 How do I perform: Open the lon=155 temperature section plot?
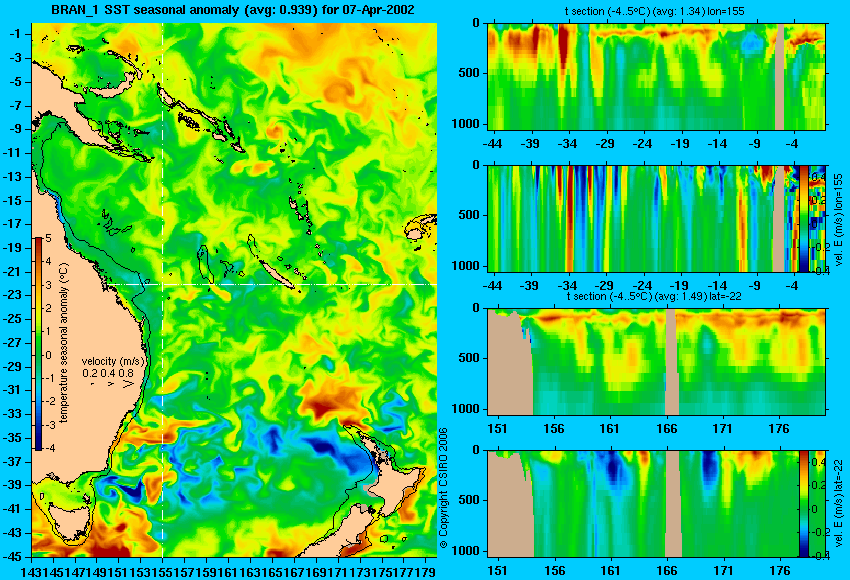pos(656,76)
